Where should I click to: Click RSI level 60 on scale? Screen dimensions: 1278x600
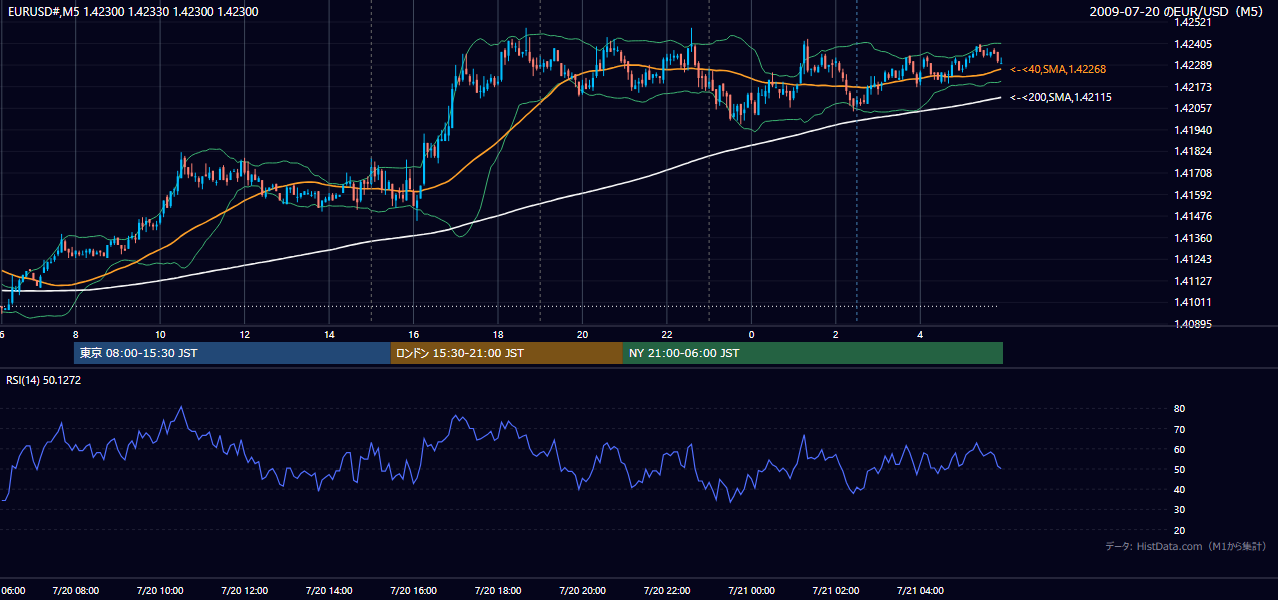1180,449
